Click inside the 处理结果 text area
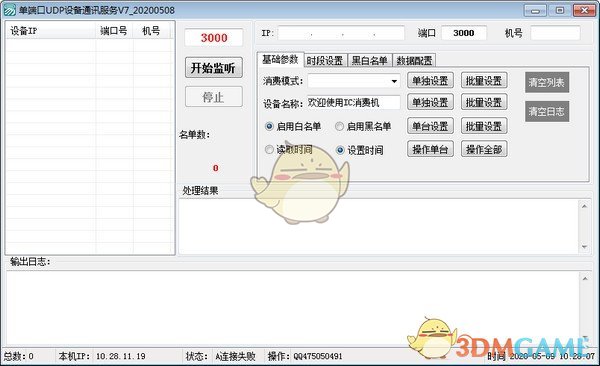The width and height of the screenshot is (600, 366). tap(379, 226)
